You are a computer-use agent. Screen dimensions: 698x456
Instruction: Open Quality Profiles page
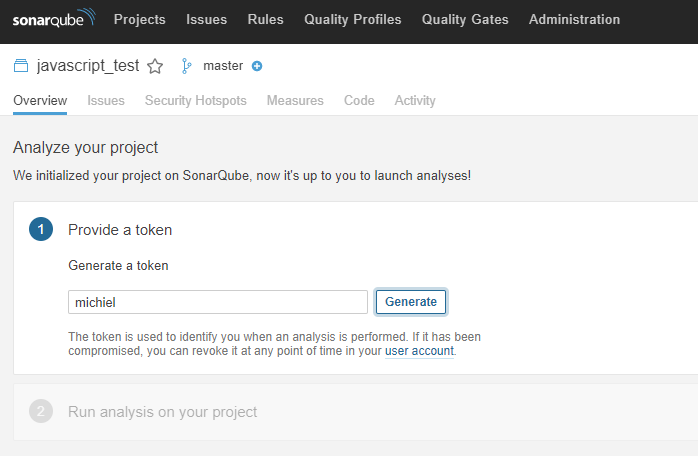(x=353, y=20)
